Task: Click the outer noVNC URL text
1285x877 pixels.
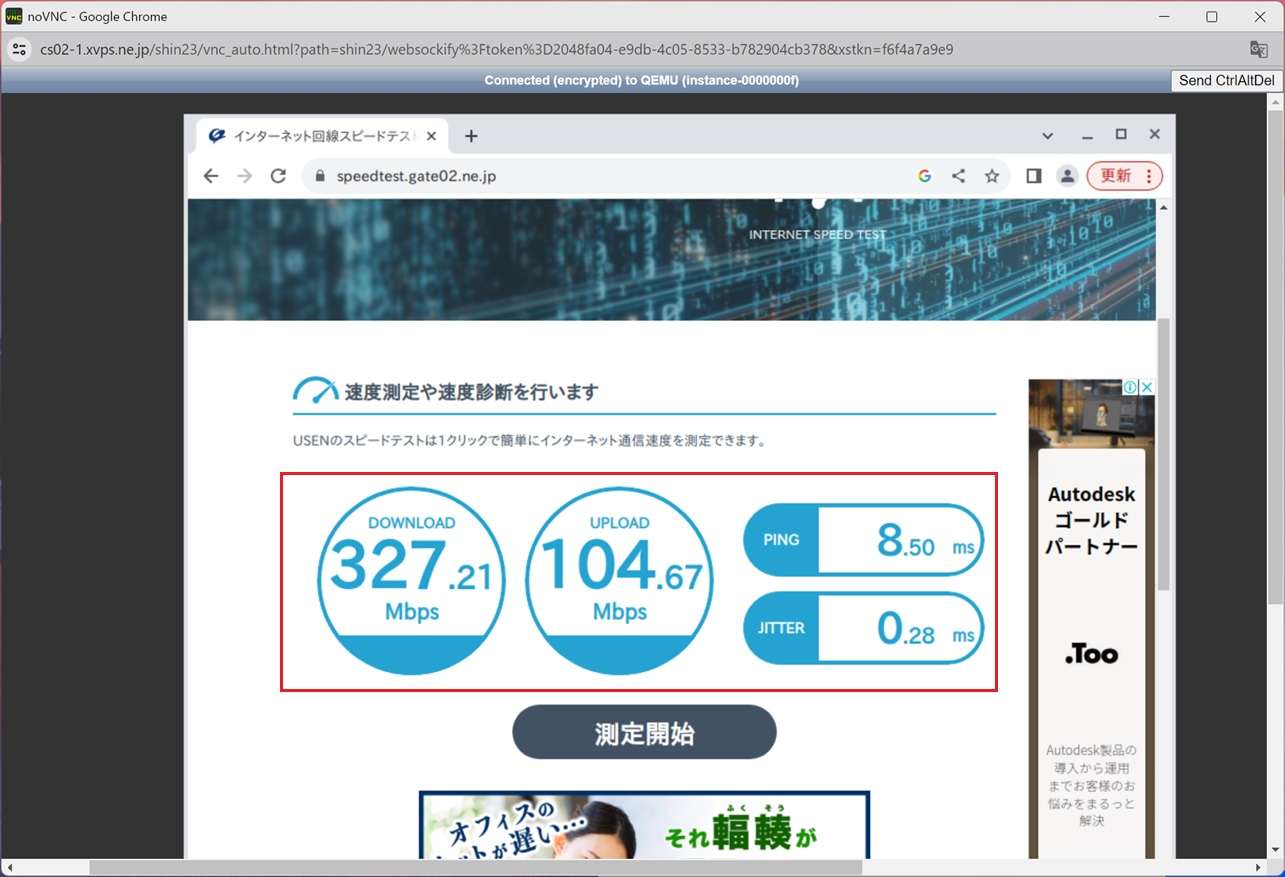Action: tap(496, 49)
